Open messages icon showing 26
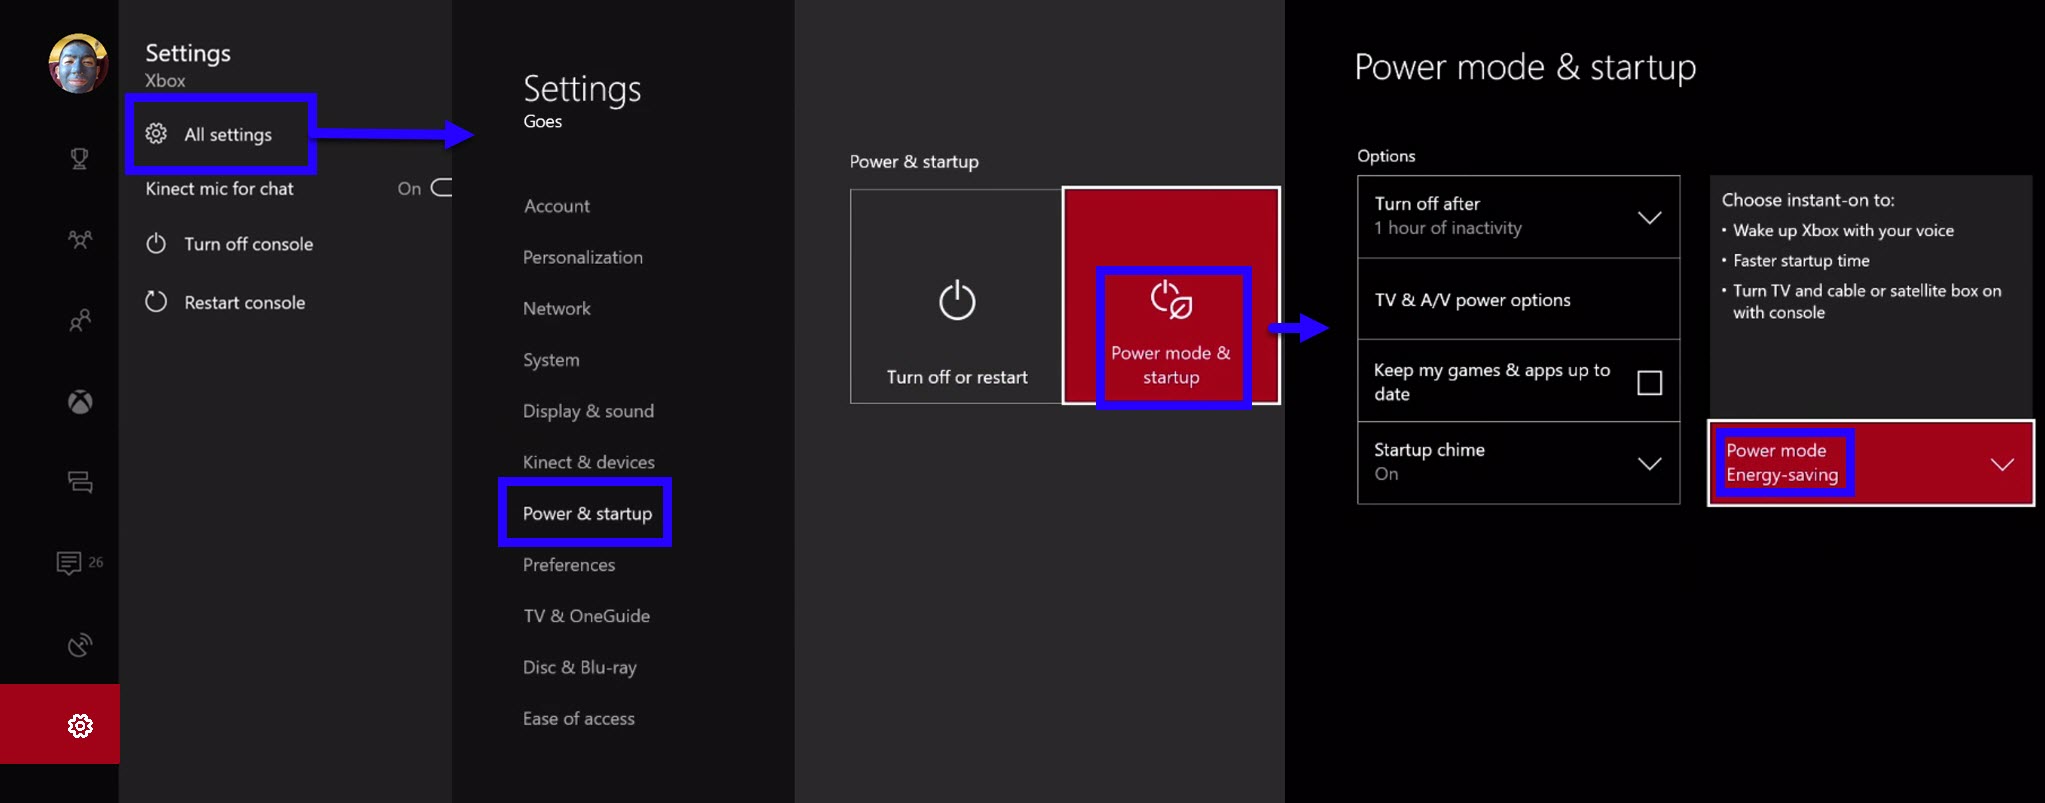Screen dimensions: 2045x803 70,563
